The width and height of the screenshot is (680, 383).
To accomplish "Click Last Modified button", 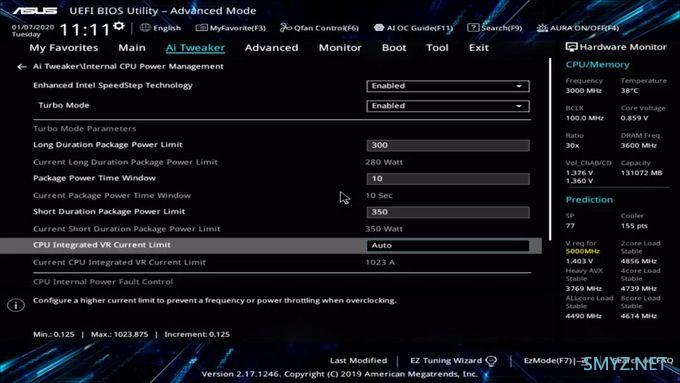I will pos(358,360).
